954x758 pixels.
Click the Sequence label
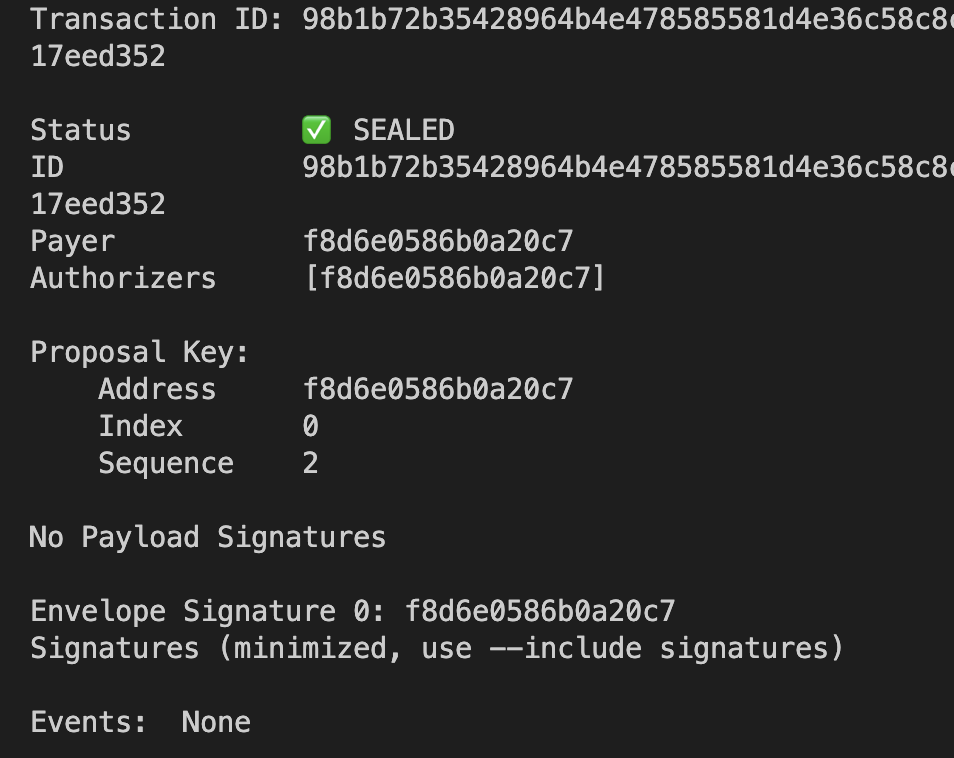(x=166, y=464)
